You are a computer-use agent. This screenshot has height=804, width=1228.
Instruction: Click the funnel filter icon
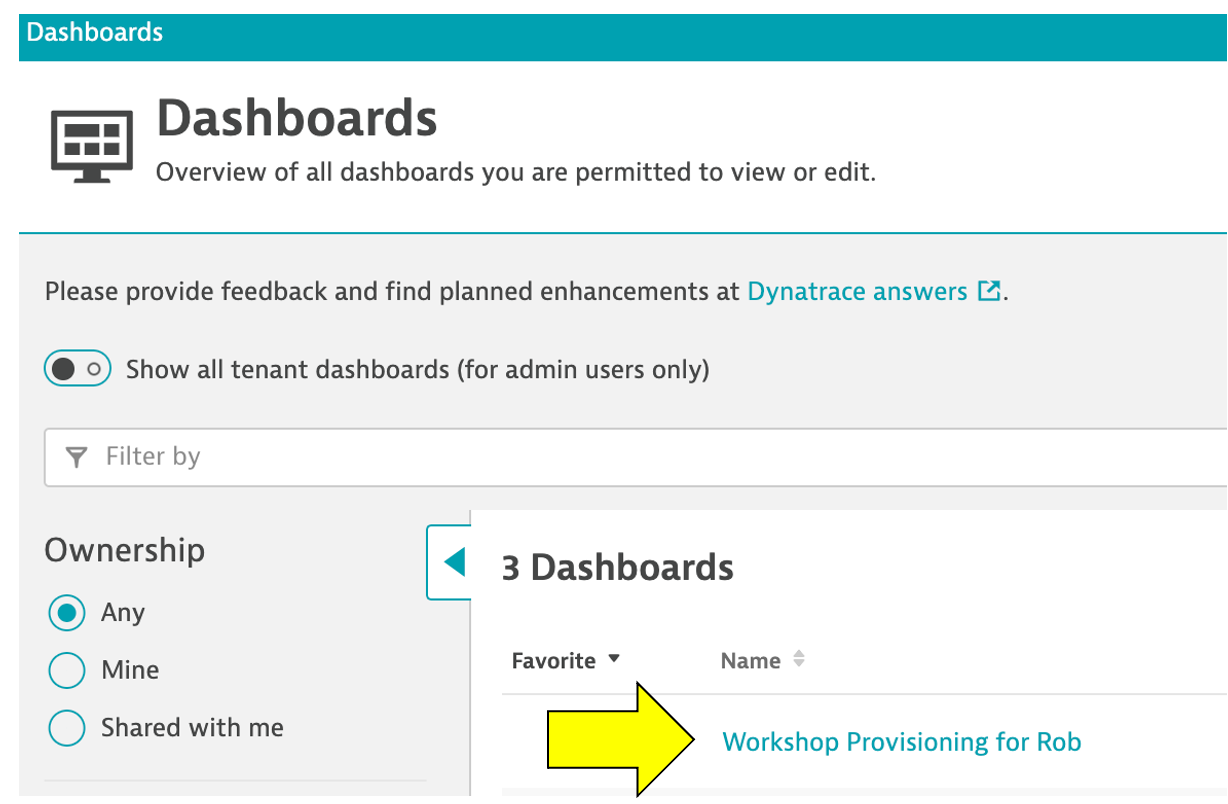(x=76, y=457)
